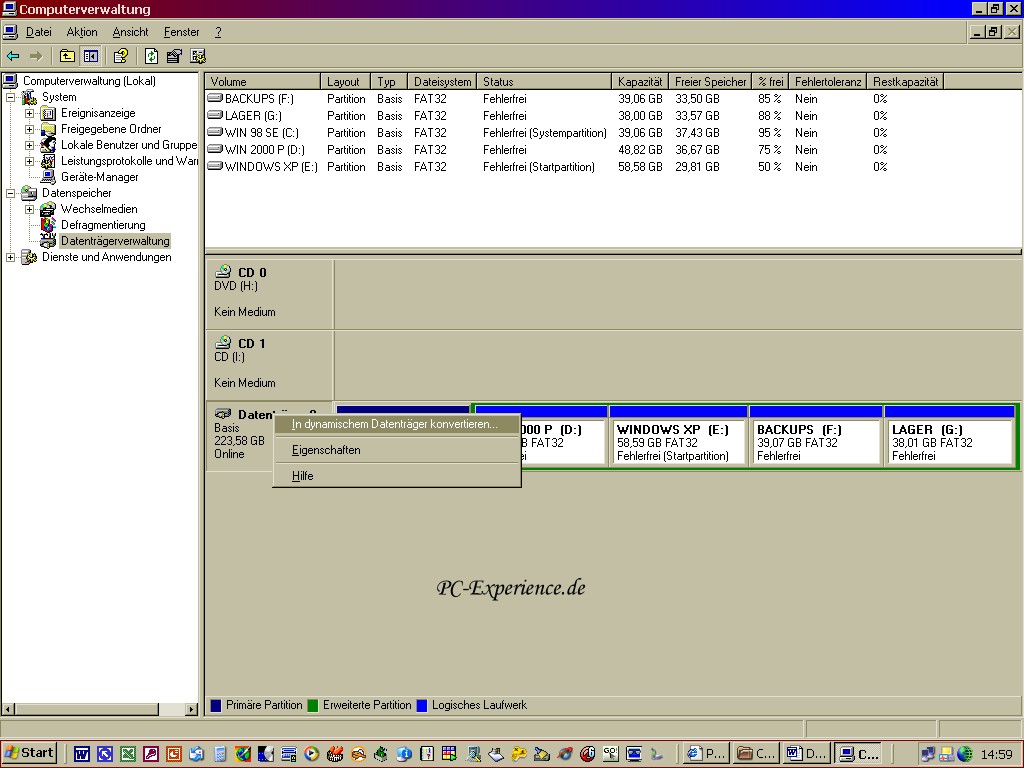Collapse the System tree node
The image size is (1024, 768).
coord(10,97)
